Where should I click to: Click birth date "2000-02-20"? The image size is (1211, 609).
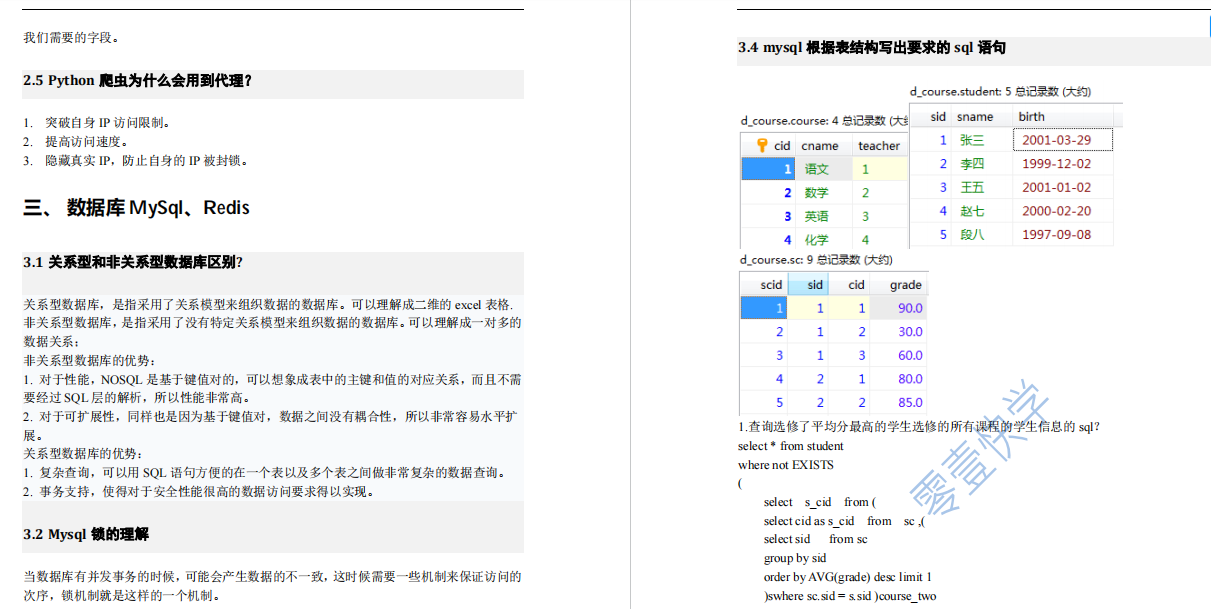coord(1056,212)
